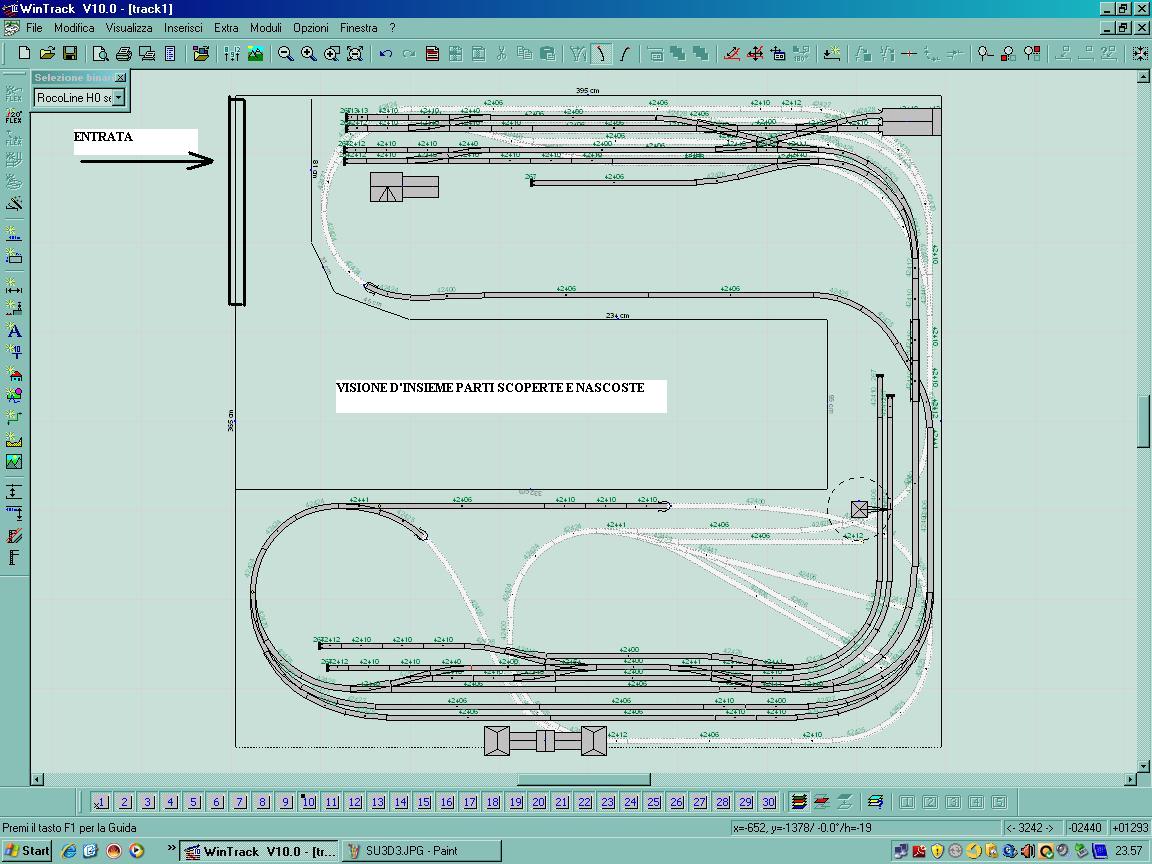
Task: Click the track list sheet icon
Action: 170,54
